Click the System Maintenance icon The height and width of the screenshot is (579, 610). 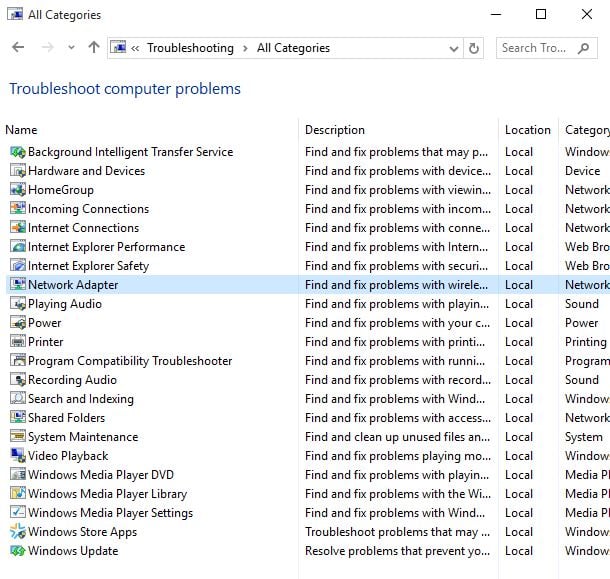coord(18,437)
